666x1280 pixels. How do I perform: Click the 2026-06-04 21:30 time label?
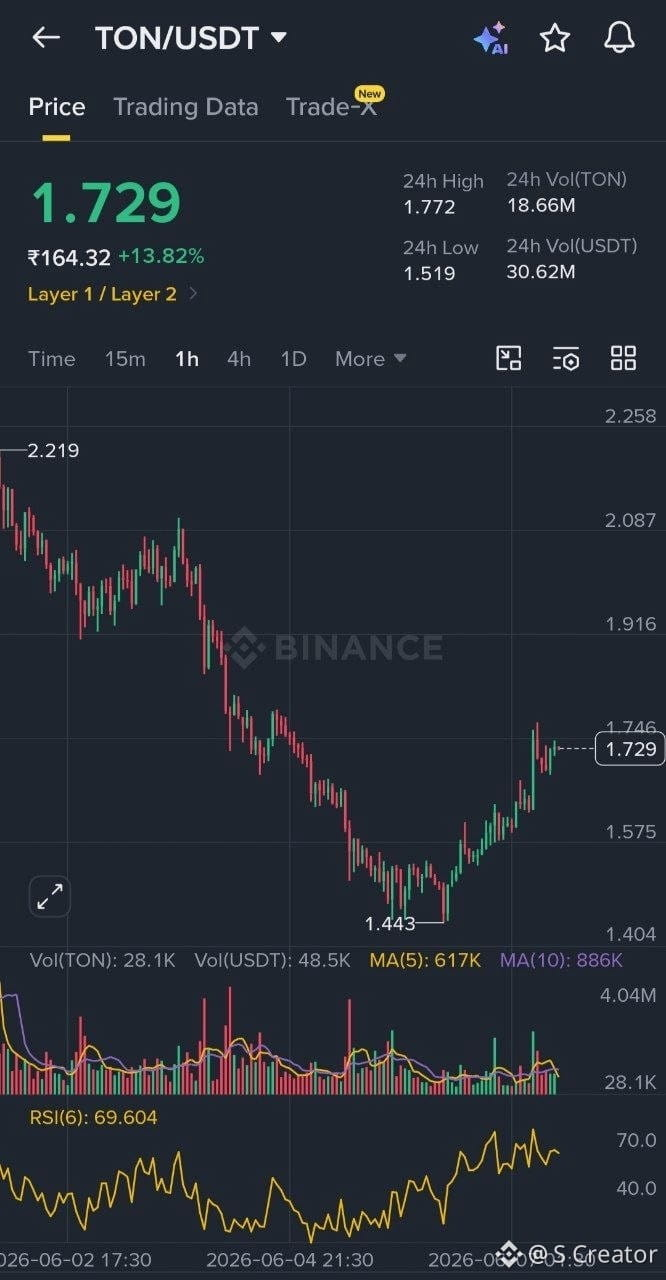pyautogui.click(x=290, y=1259)
